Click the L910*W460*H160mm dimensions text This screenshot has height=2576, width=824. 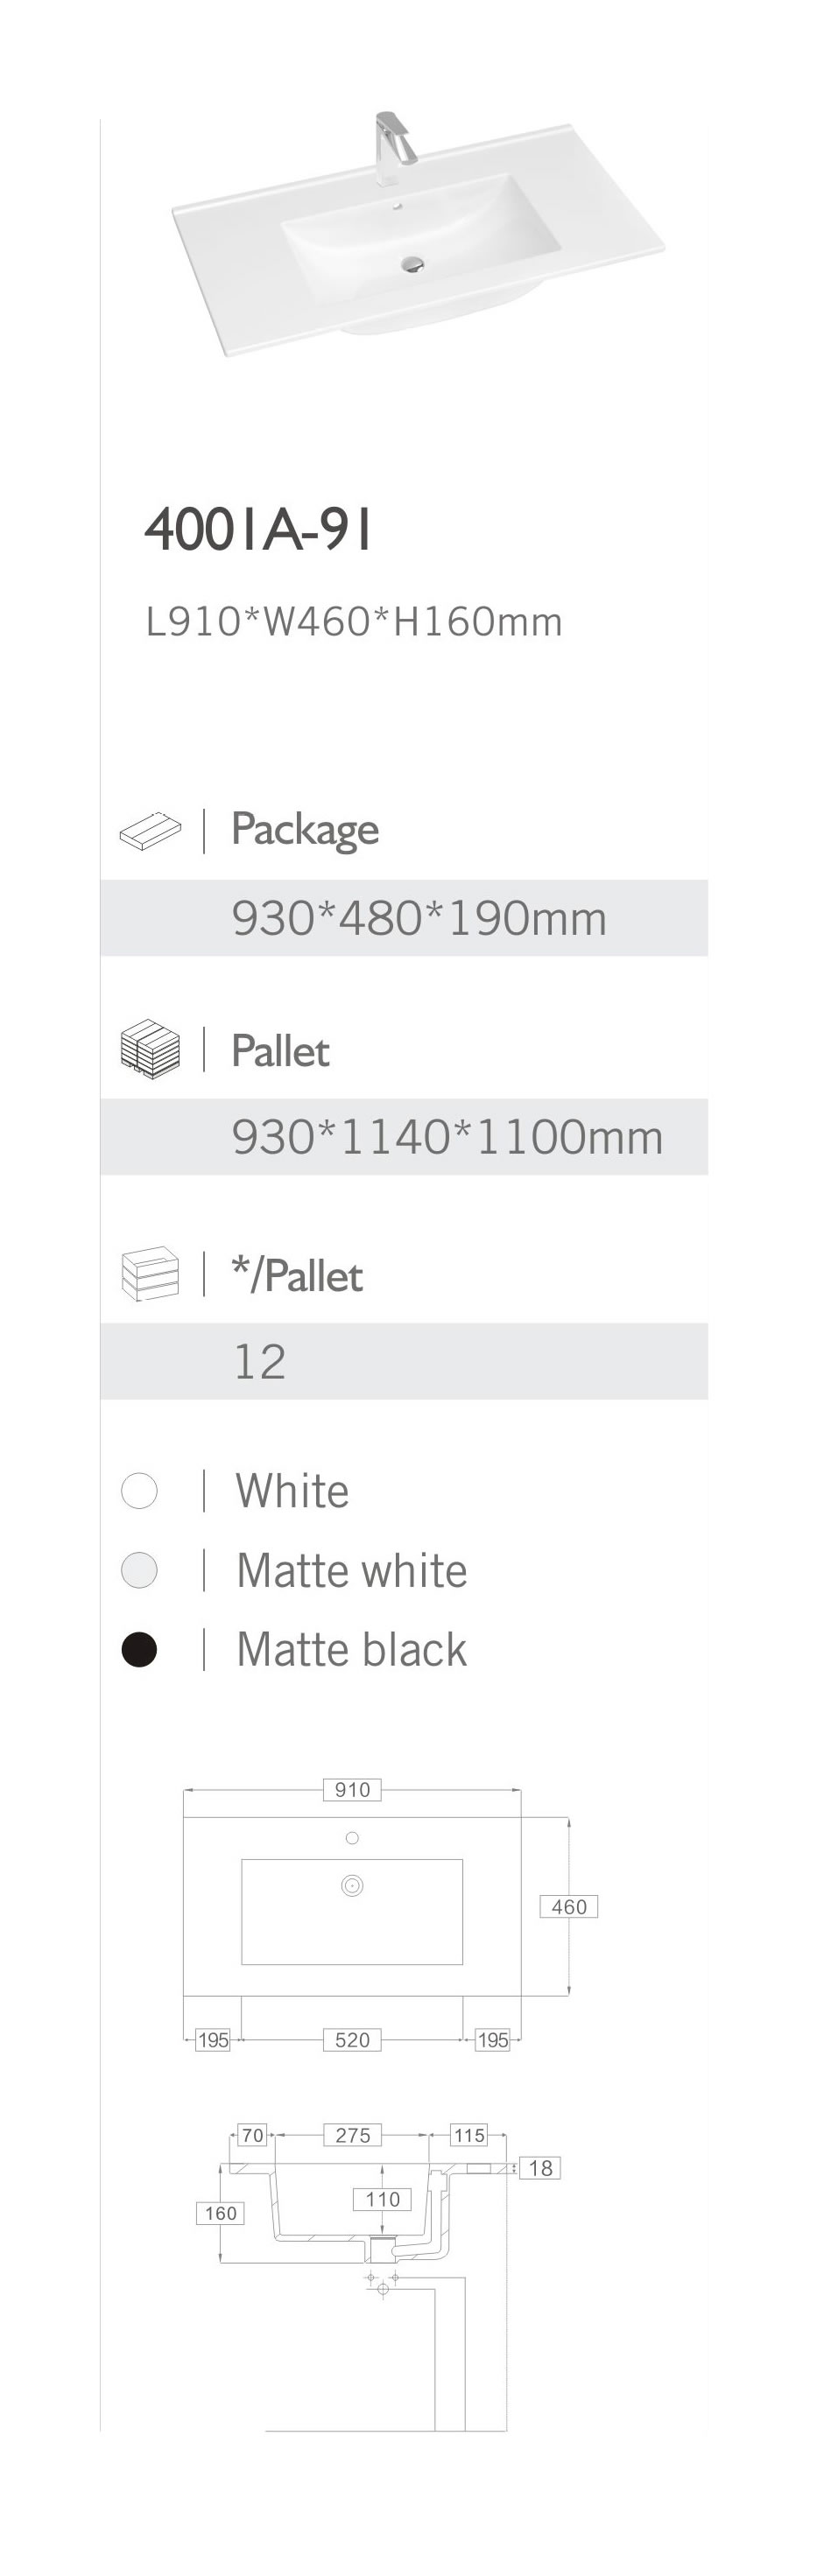(354, 622)
